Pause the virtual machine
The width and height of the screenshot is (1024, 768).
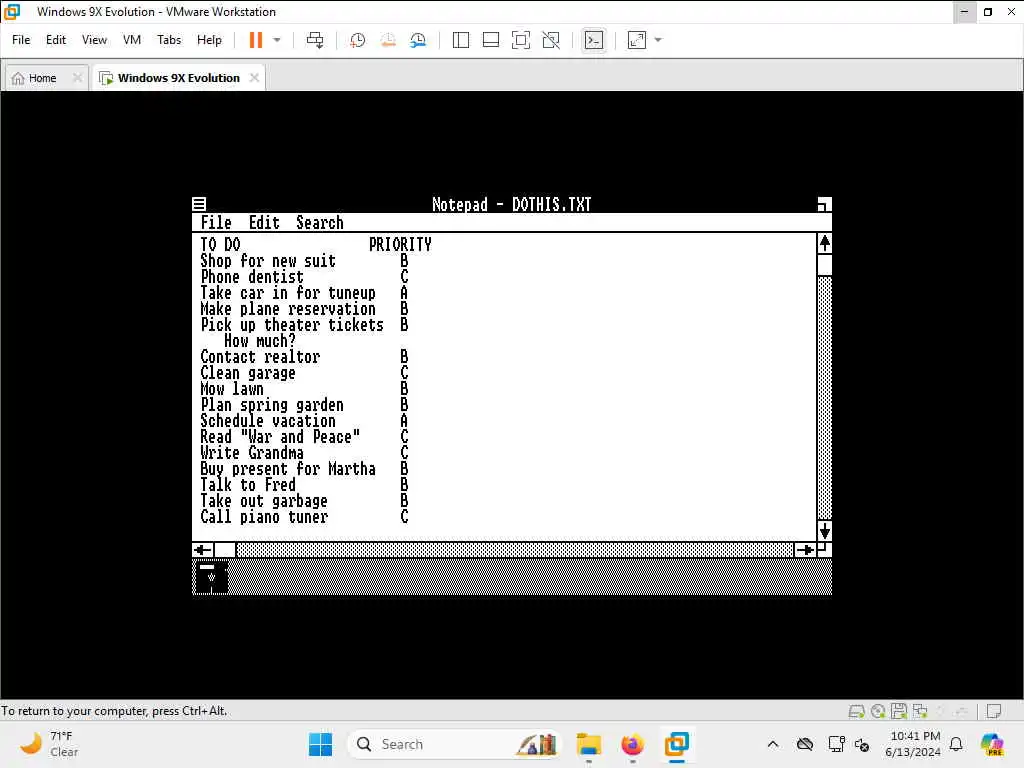click(255, 40)
